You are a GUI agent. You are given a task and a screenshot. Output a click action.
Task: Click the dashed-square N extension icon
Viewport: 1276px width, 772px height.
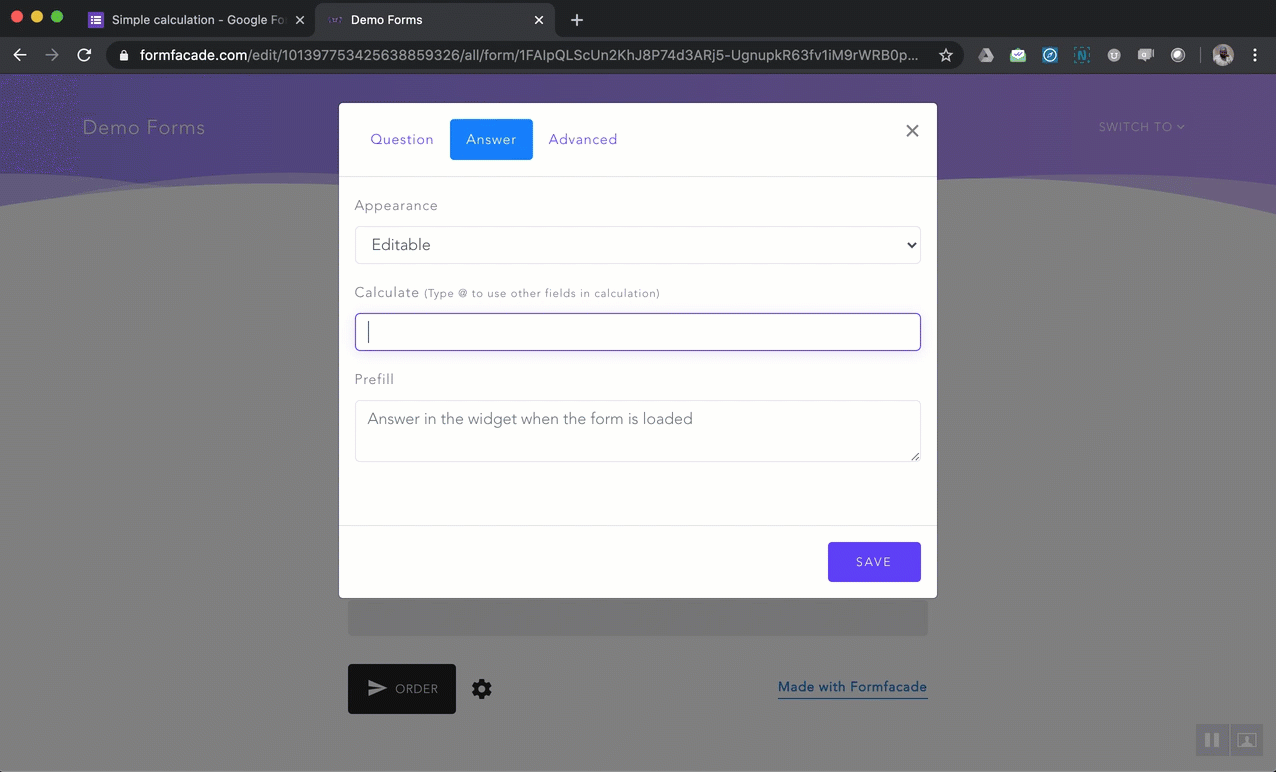1082,55
